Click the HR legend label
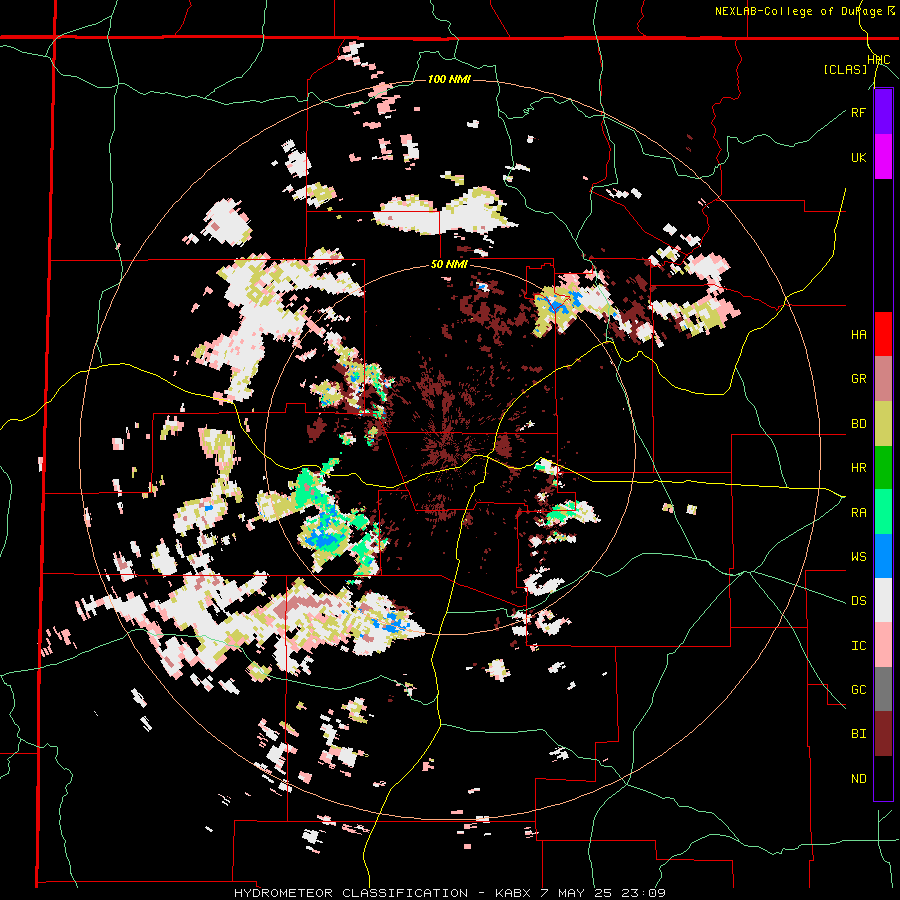The image size is (900, 900). [858, 468]
